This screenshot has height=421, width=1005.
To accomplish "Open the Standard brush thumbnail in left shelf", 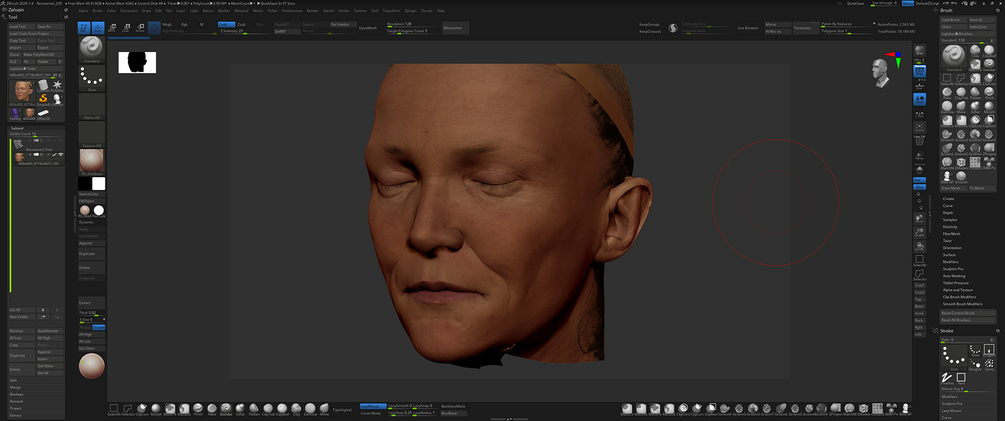I will click(x=92, y=49).
